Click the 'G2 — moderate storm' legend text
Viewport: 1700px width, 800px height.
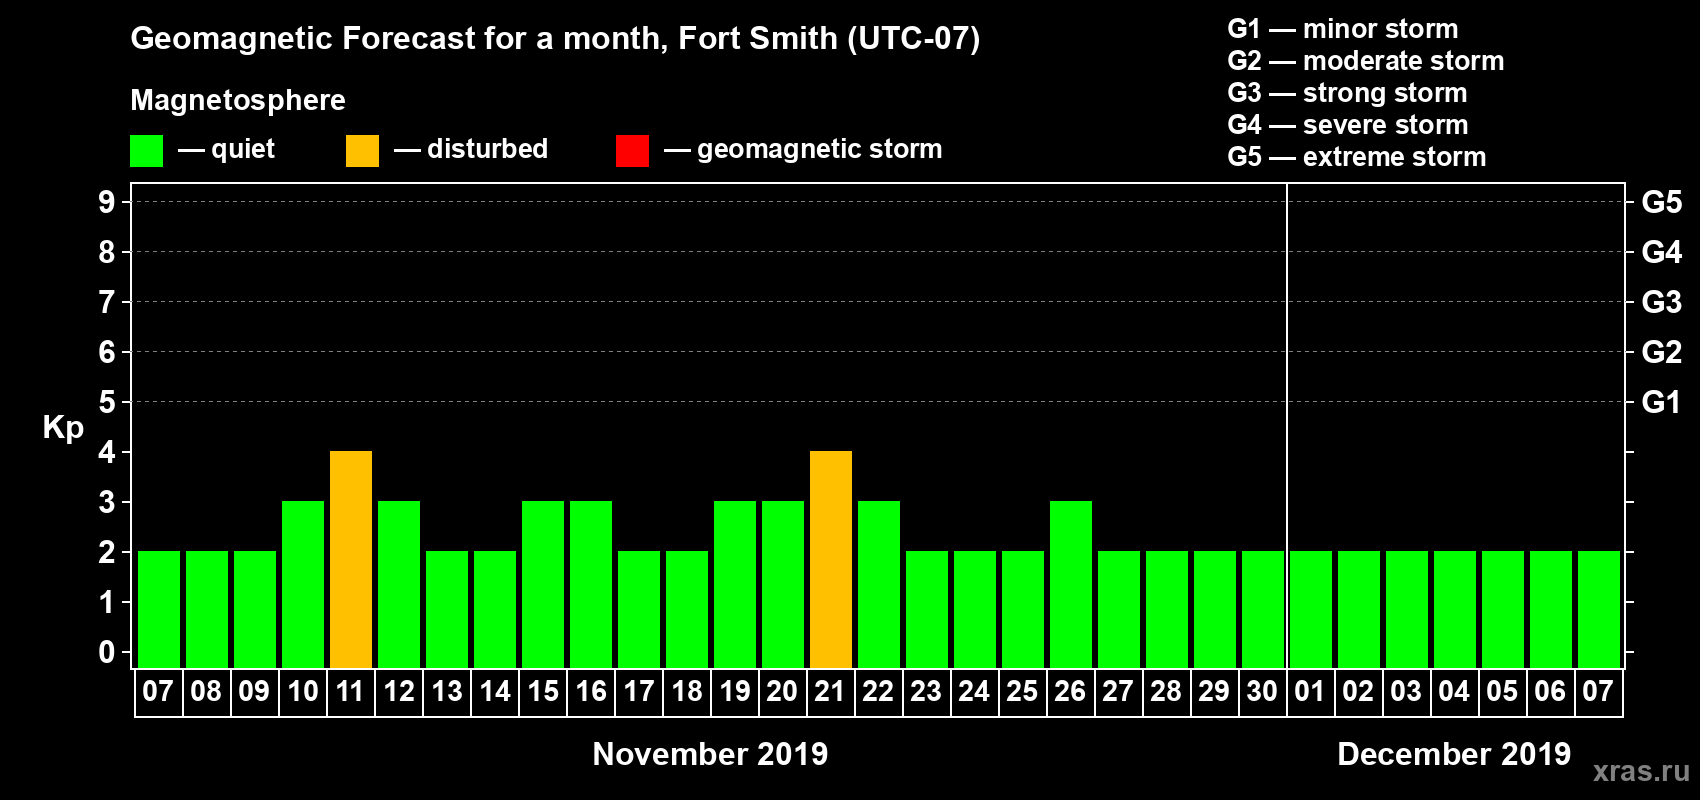tap(1366, 61)
